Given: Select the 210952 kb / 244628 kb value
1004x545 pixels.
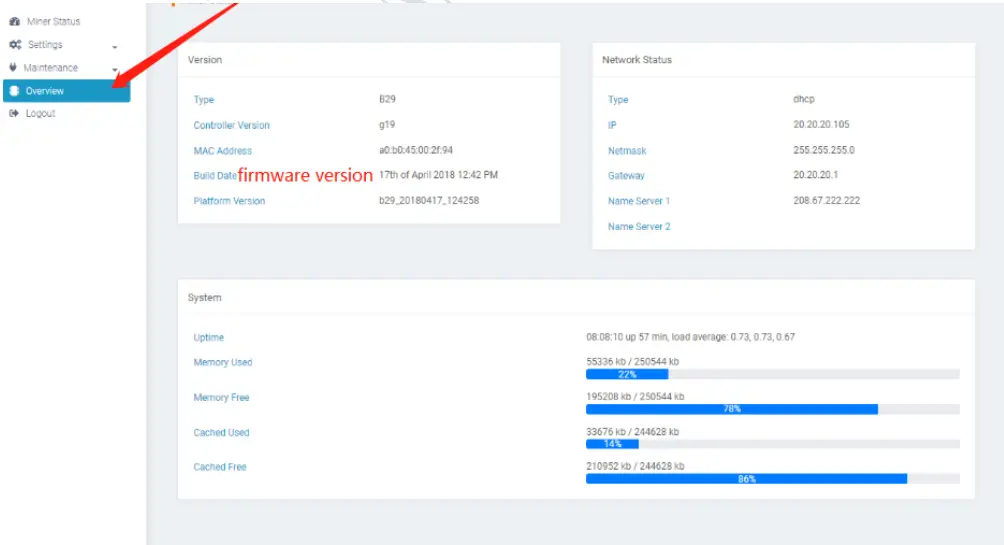Looking at the screenshot, I should 635,467.
